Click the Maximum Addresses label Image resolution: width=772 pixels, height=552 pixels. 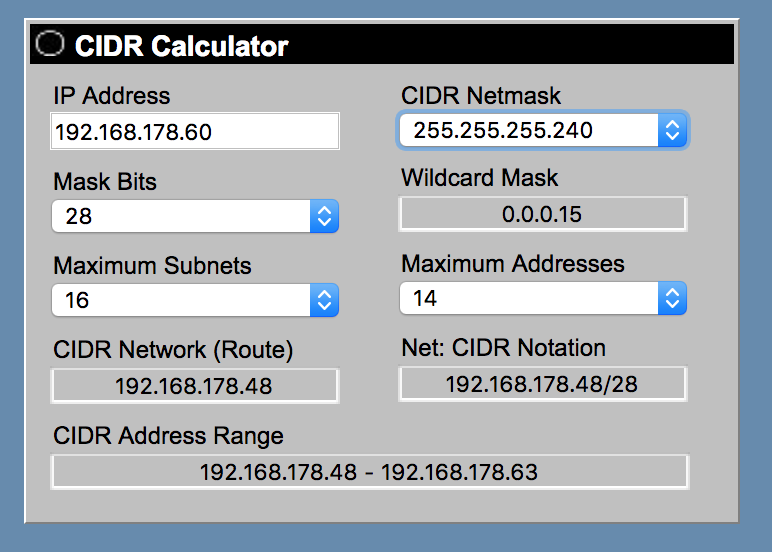pyautogui.click(x=513, y=263)
